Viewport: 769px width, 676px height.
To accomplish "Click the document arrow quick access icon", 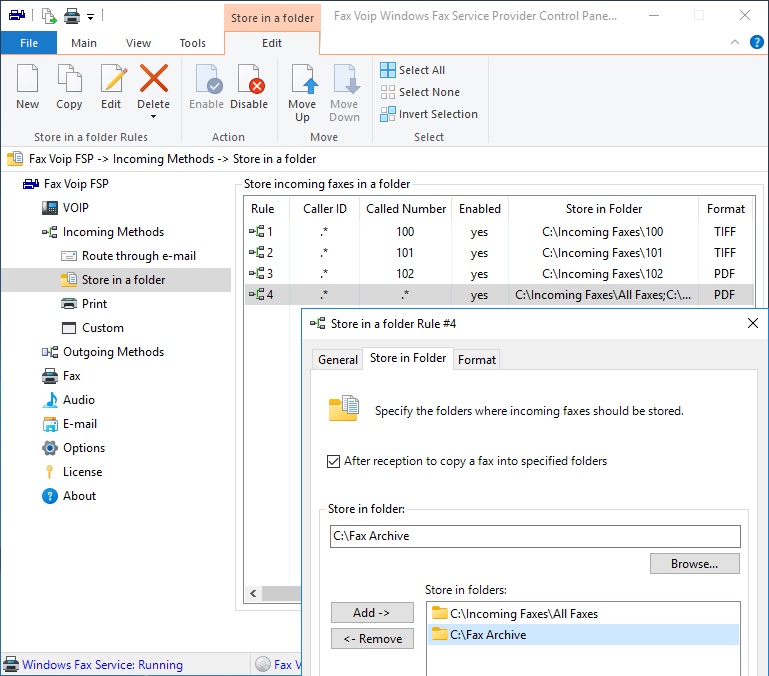I will pyautogui.click(x=49, y=16).
